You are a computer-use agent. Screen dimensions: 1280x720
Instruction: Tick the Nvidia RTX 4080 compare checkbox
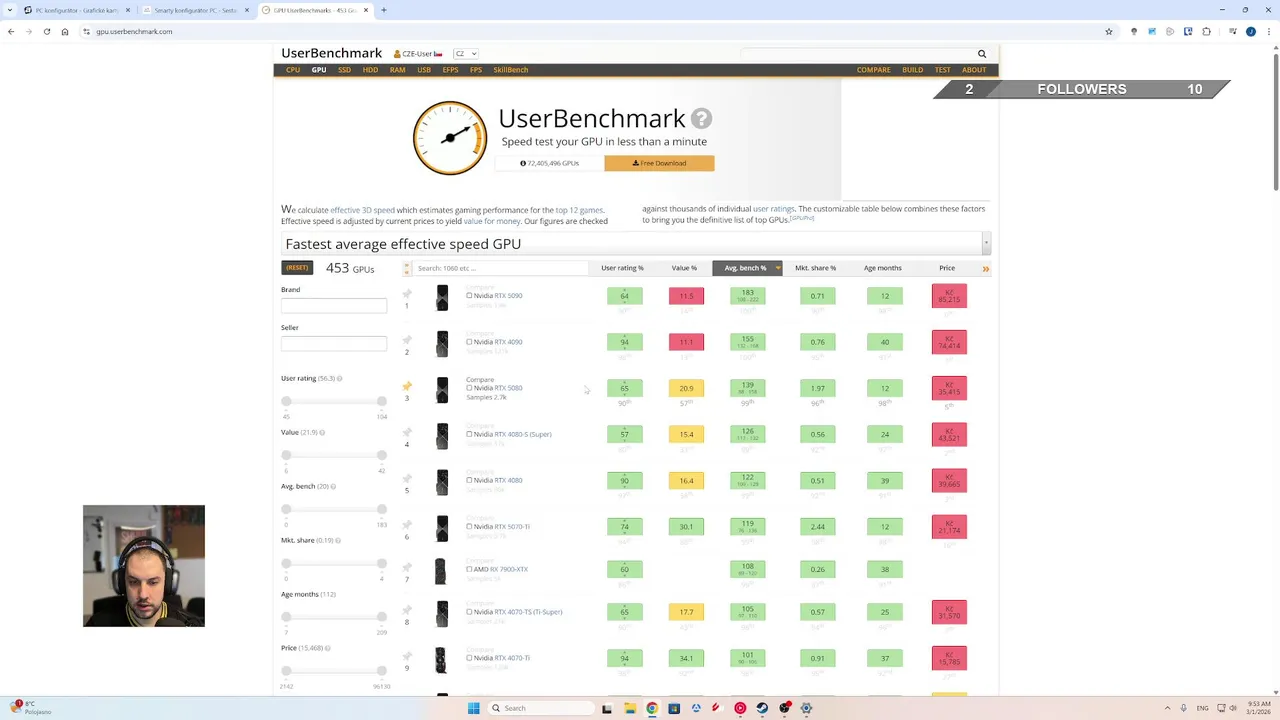coord(469,480)
